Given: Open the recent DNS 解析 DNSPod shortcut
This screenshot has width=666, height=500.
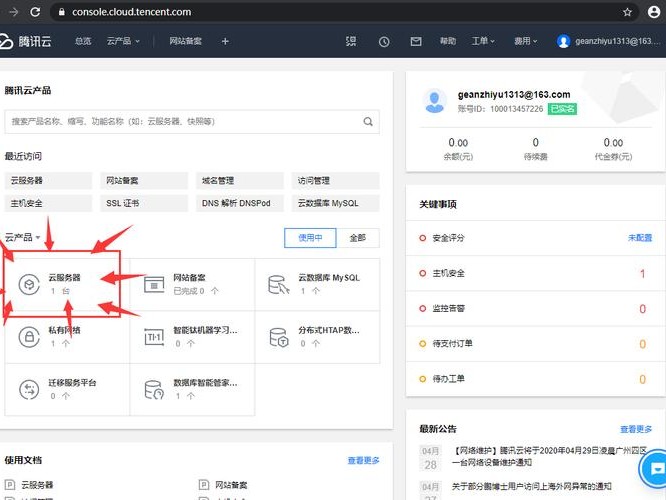Looking at the screenshot, I should pyautogui.click(x=240, y=203).
